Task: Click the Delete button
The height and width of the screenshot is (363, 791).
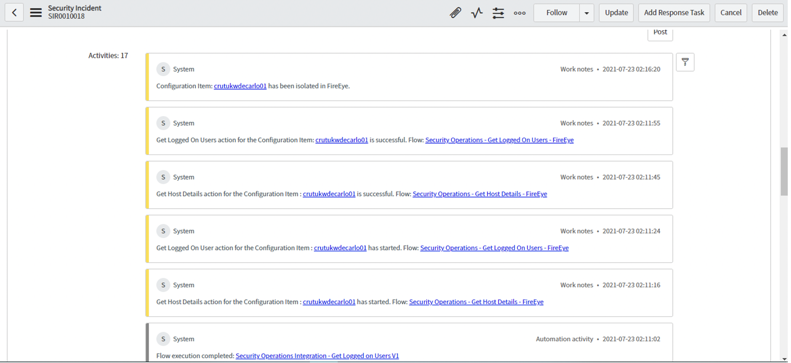Action: [768, 13]
